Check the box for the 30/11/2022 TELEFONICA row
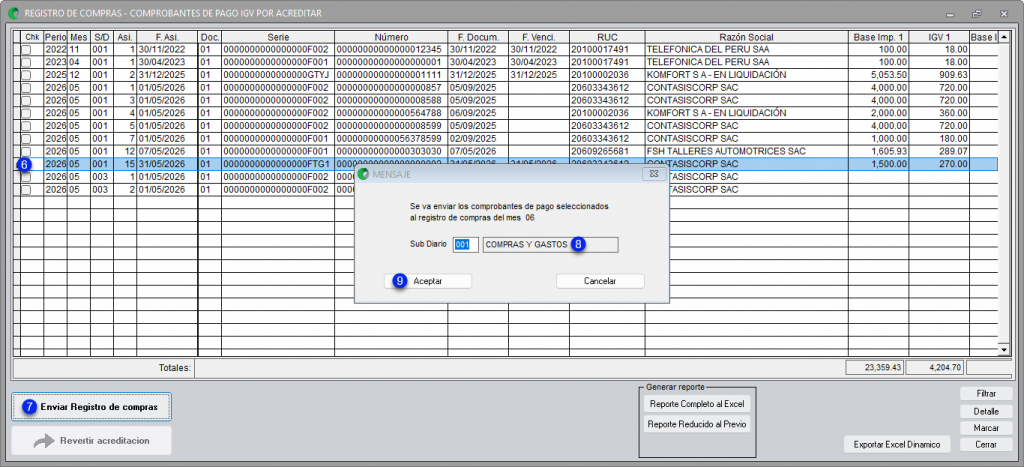 pos(26,50)
